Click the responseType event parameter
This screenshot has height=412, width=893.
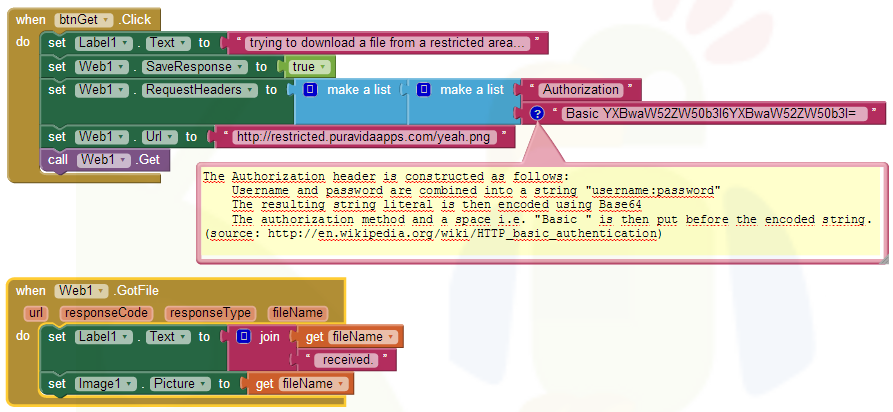208,313
